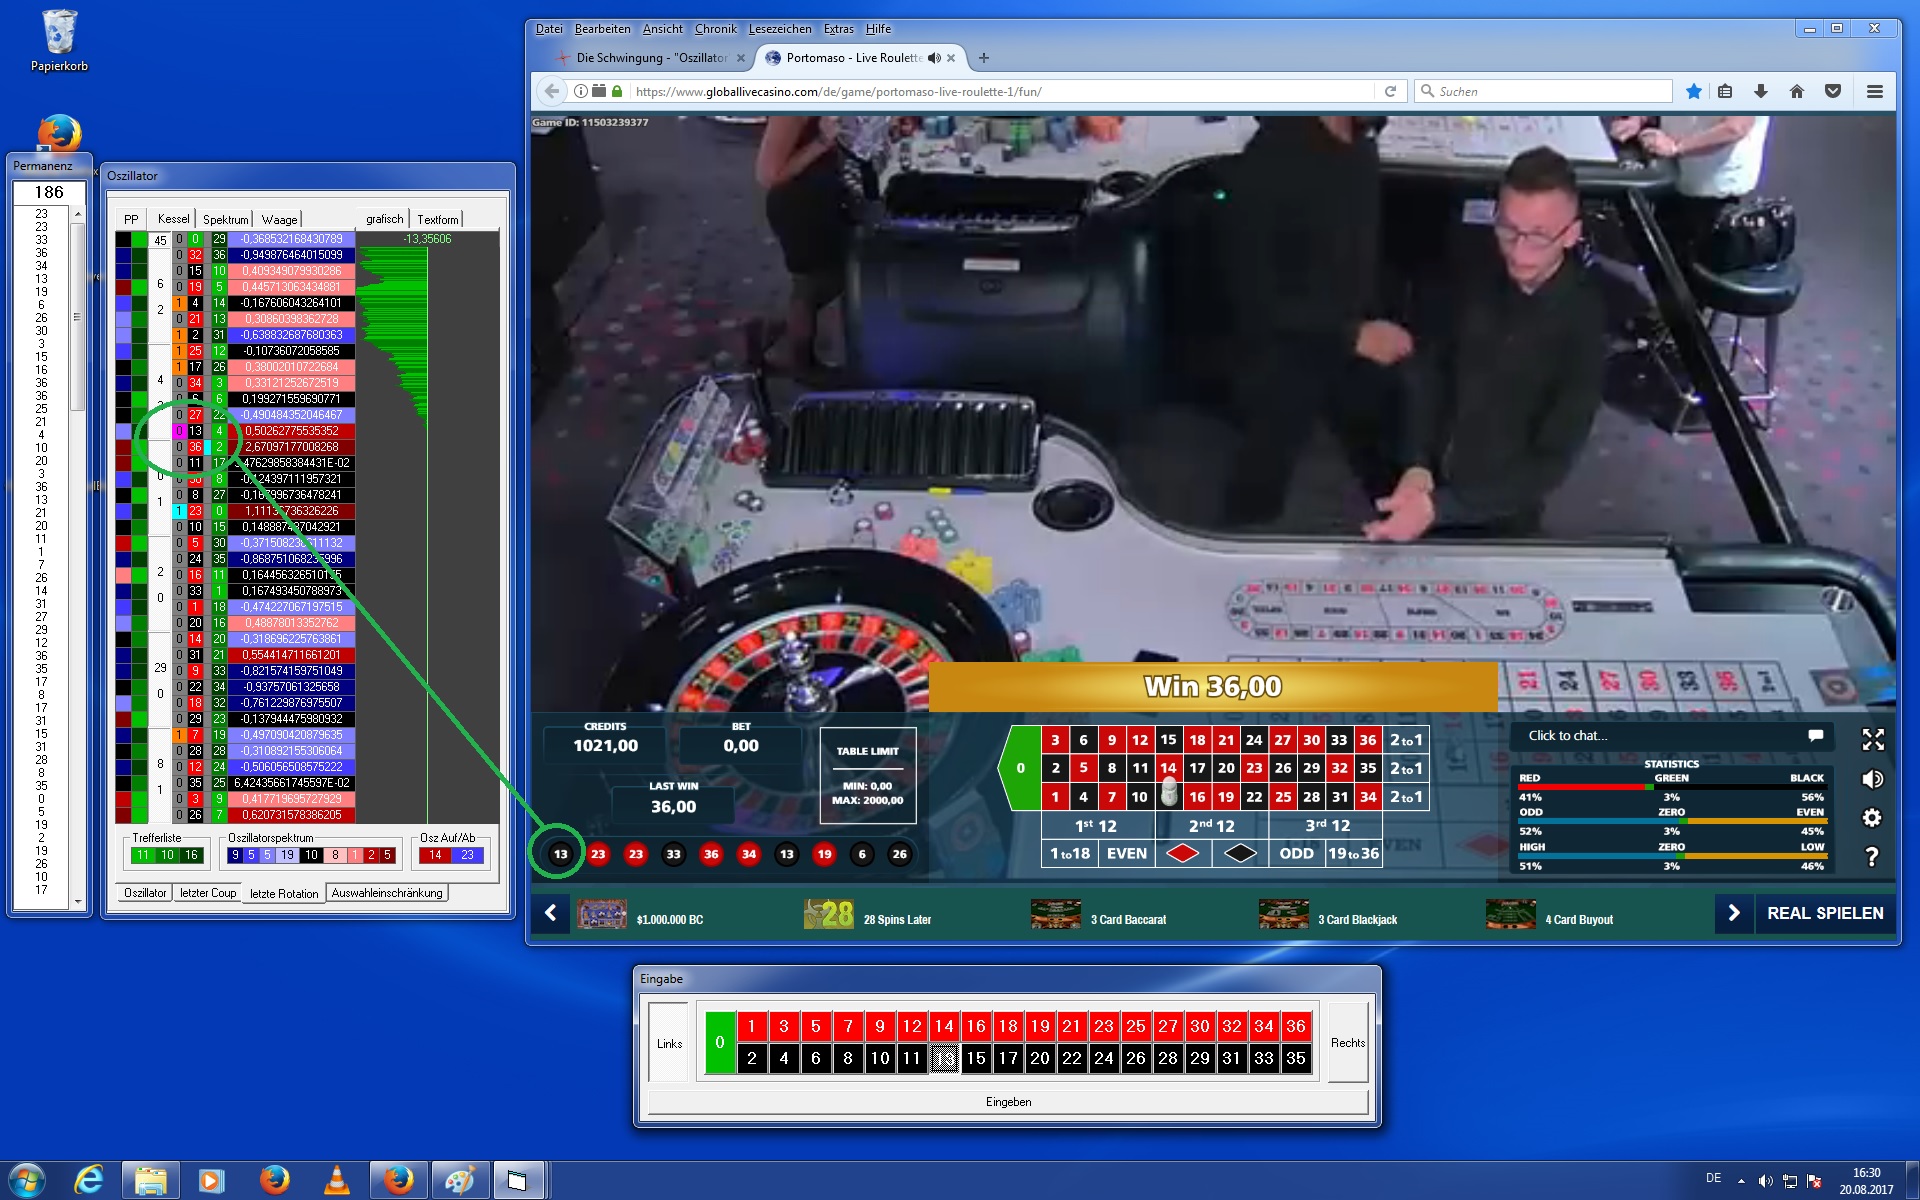Open the Auswahleinschränkung tab
This screenshot has height=1200, width=1920.
coord(387,893)
